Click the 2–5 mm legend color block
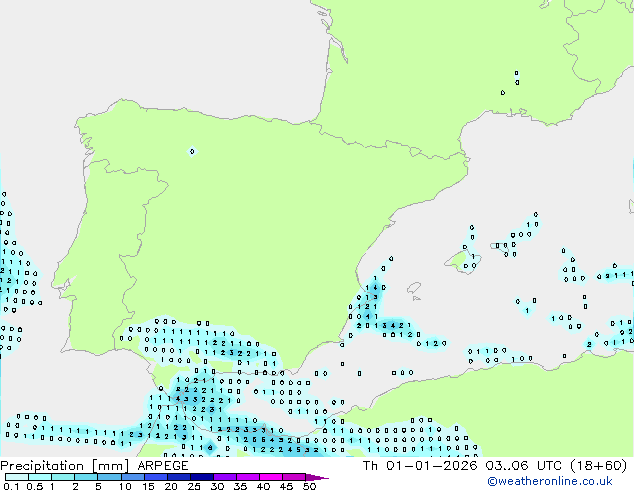 [x=86, y=477]
